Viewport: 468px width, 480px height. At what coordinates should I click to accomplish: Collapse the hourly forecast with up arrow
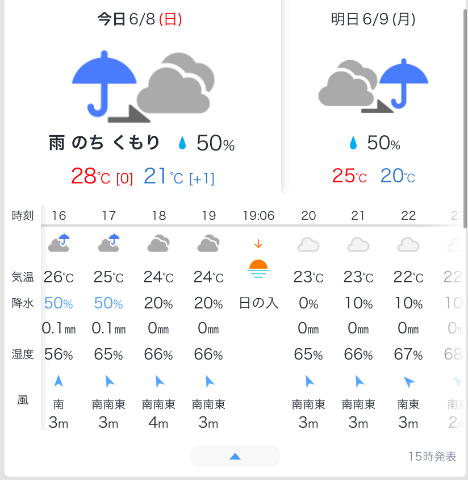coord(235,456)
